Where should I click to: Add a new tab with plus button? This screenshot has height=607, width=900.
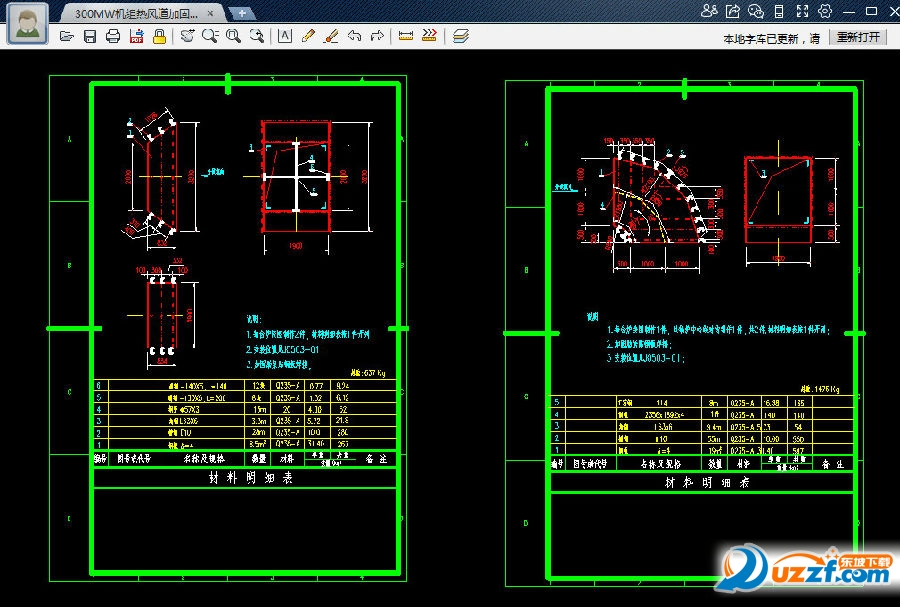coord(241,13)
